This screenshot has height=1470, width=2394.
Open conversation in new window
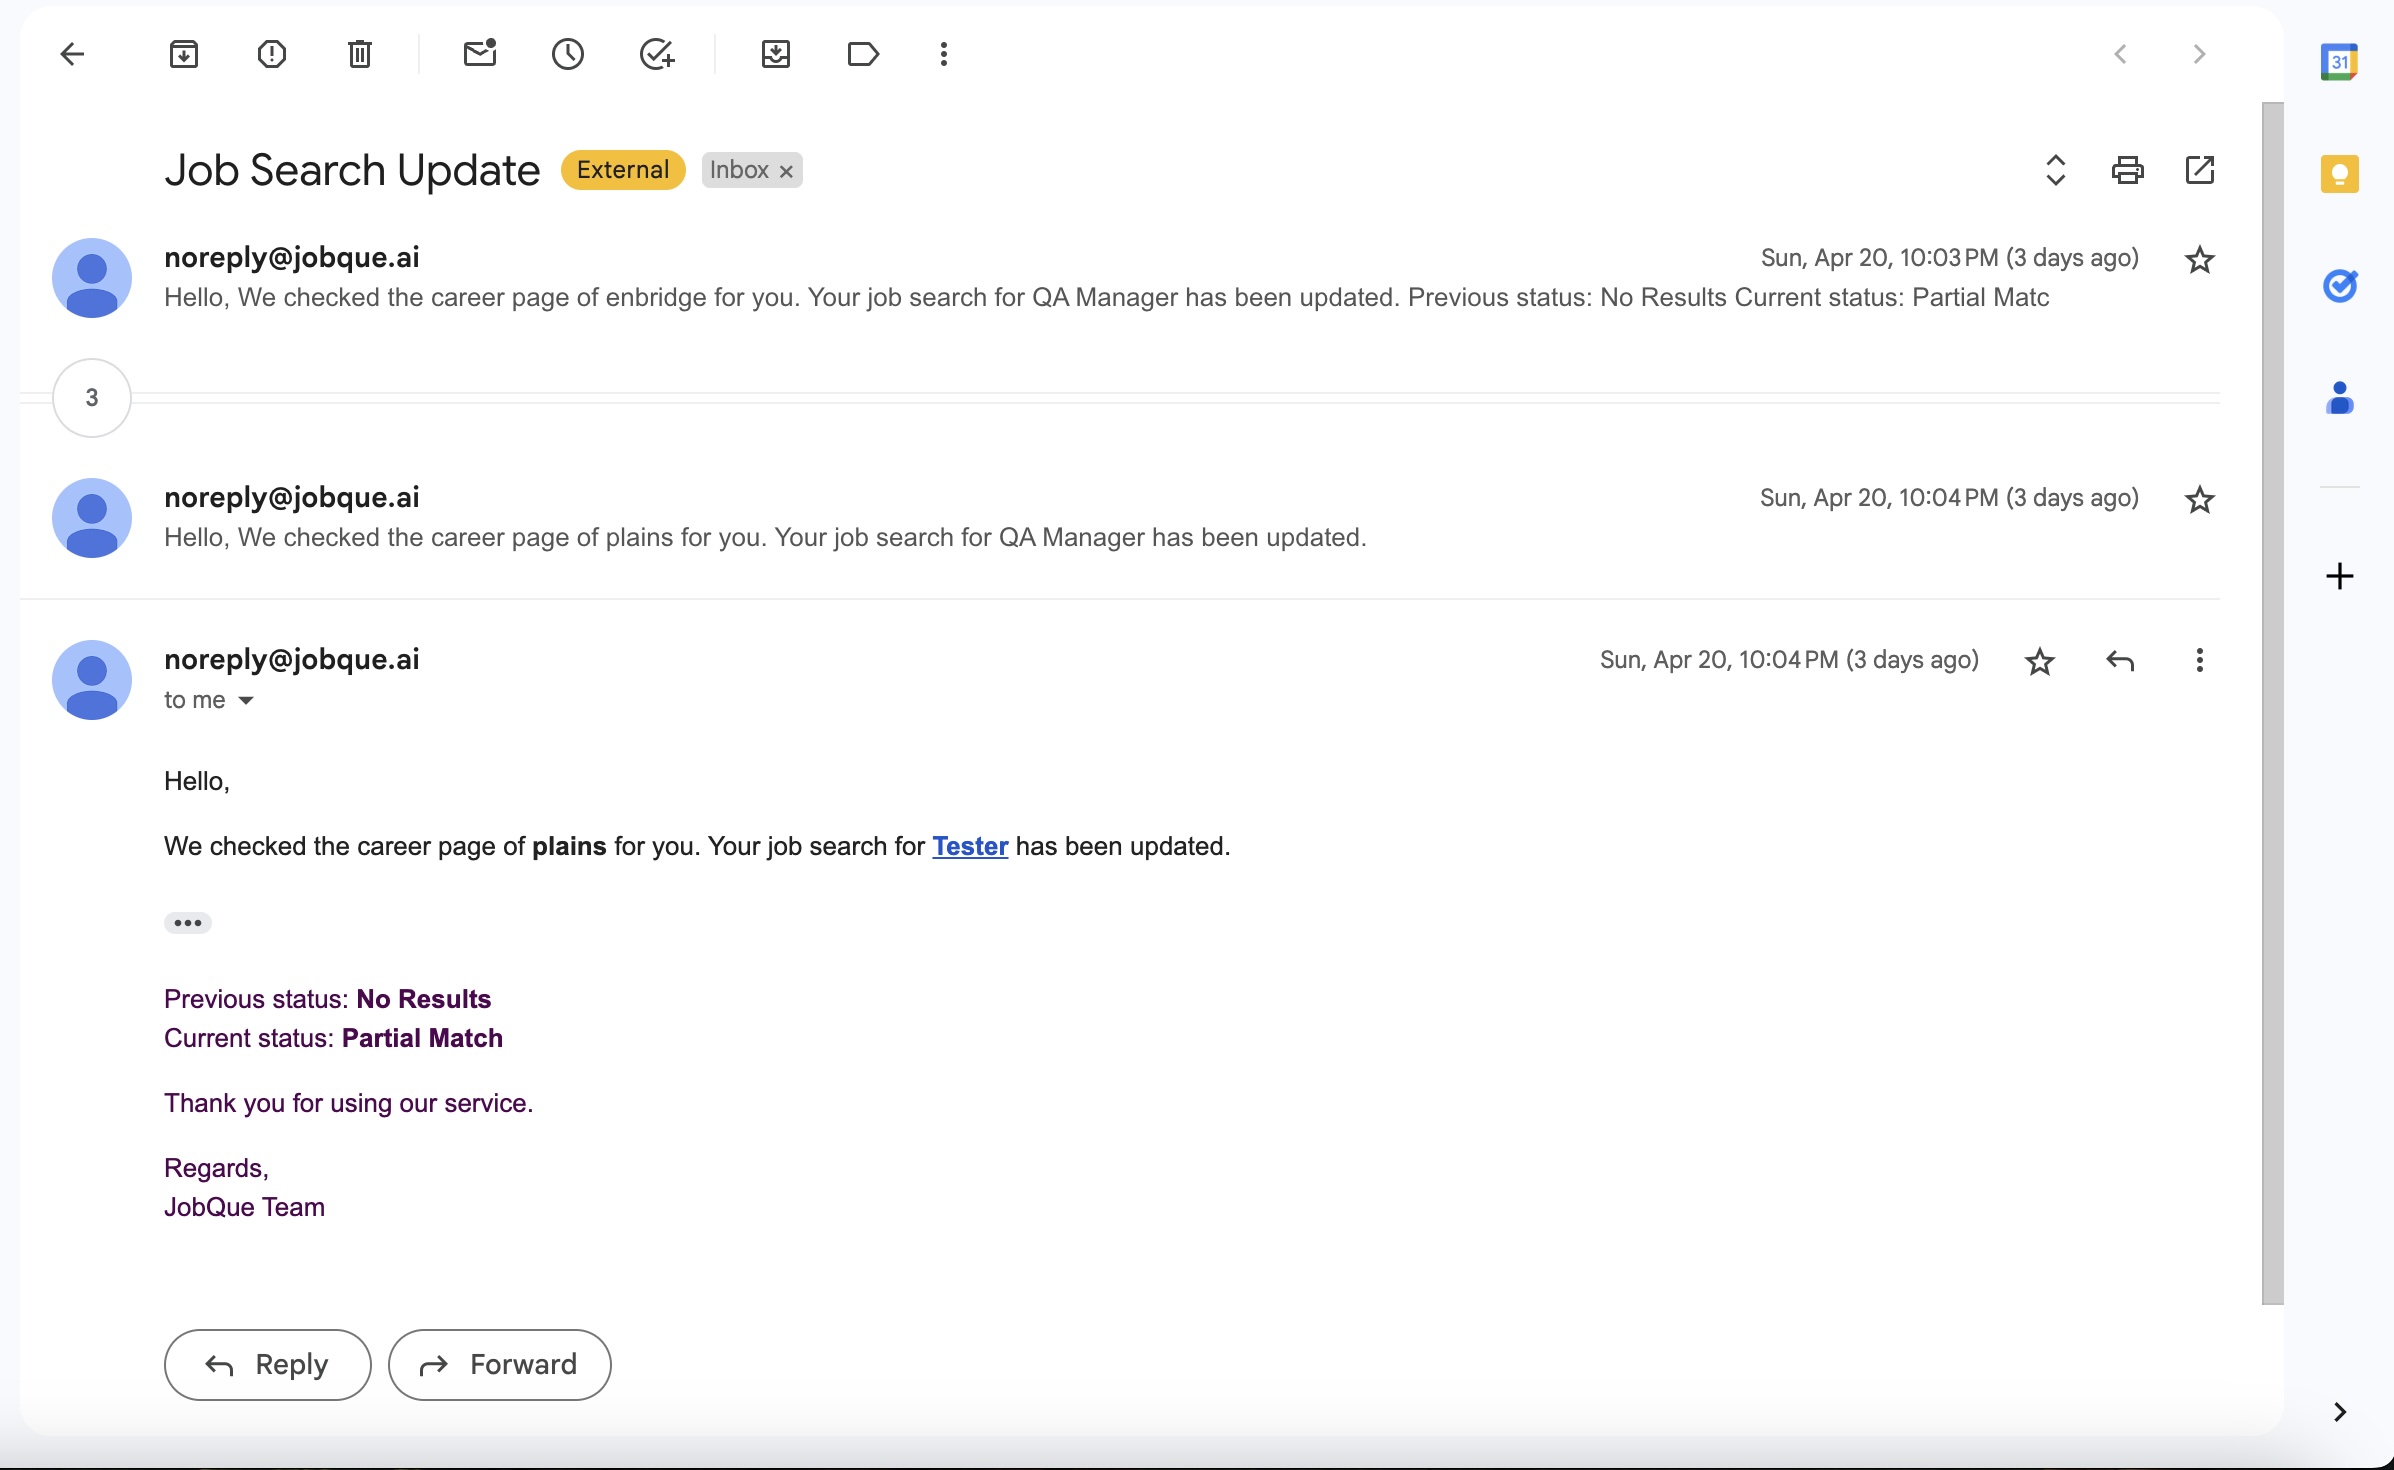point(2200,170)
